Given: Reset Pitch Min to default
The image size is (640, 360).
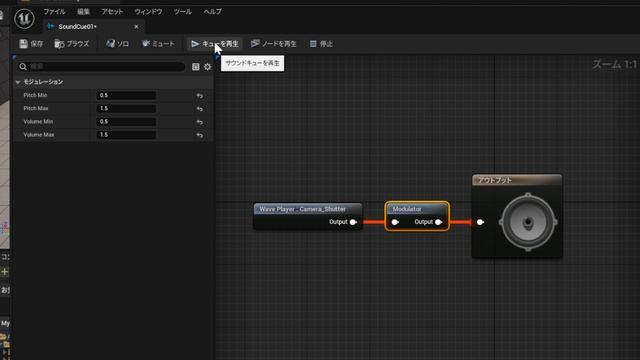Looking at the screenshot, I should click(x=200, y=96).
